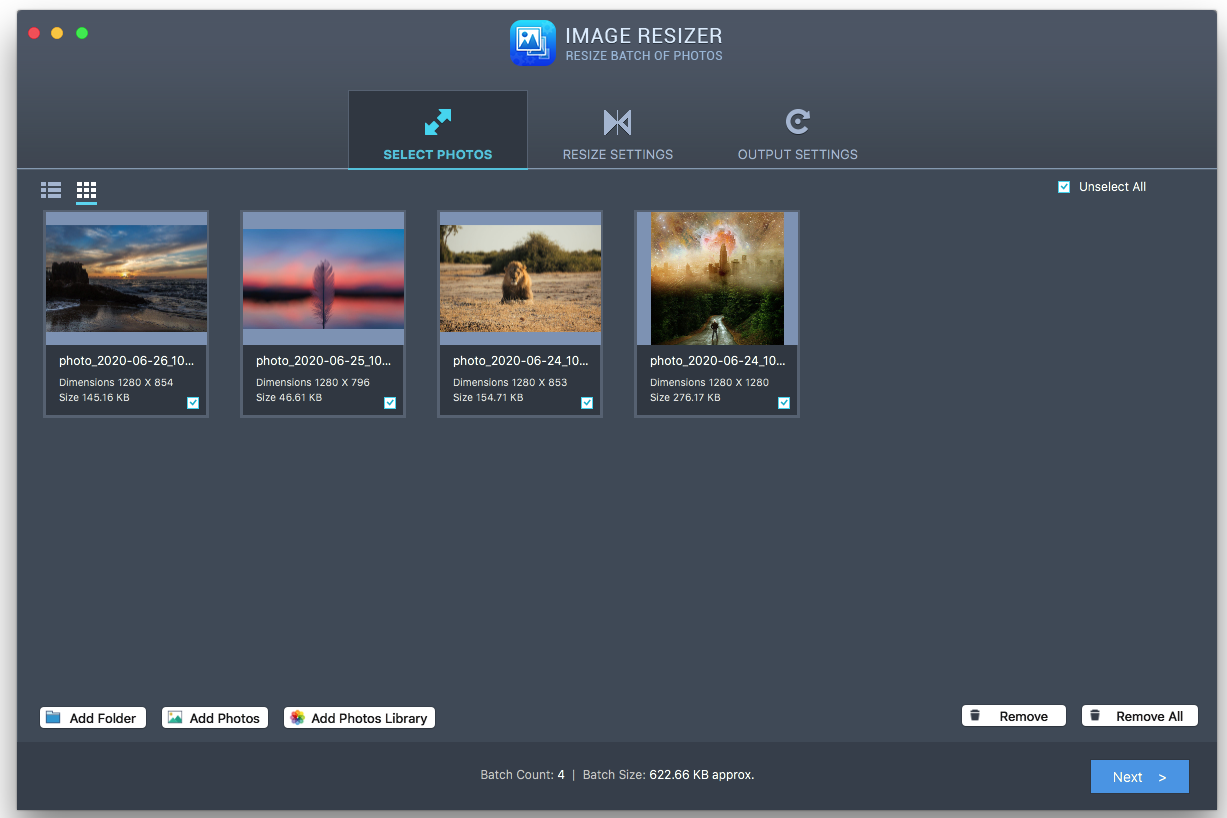Click the blue folder icon in Add Folder
The width and height of the screenshot is (1227, 818).
click(x=54, y=718)
